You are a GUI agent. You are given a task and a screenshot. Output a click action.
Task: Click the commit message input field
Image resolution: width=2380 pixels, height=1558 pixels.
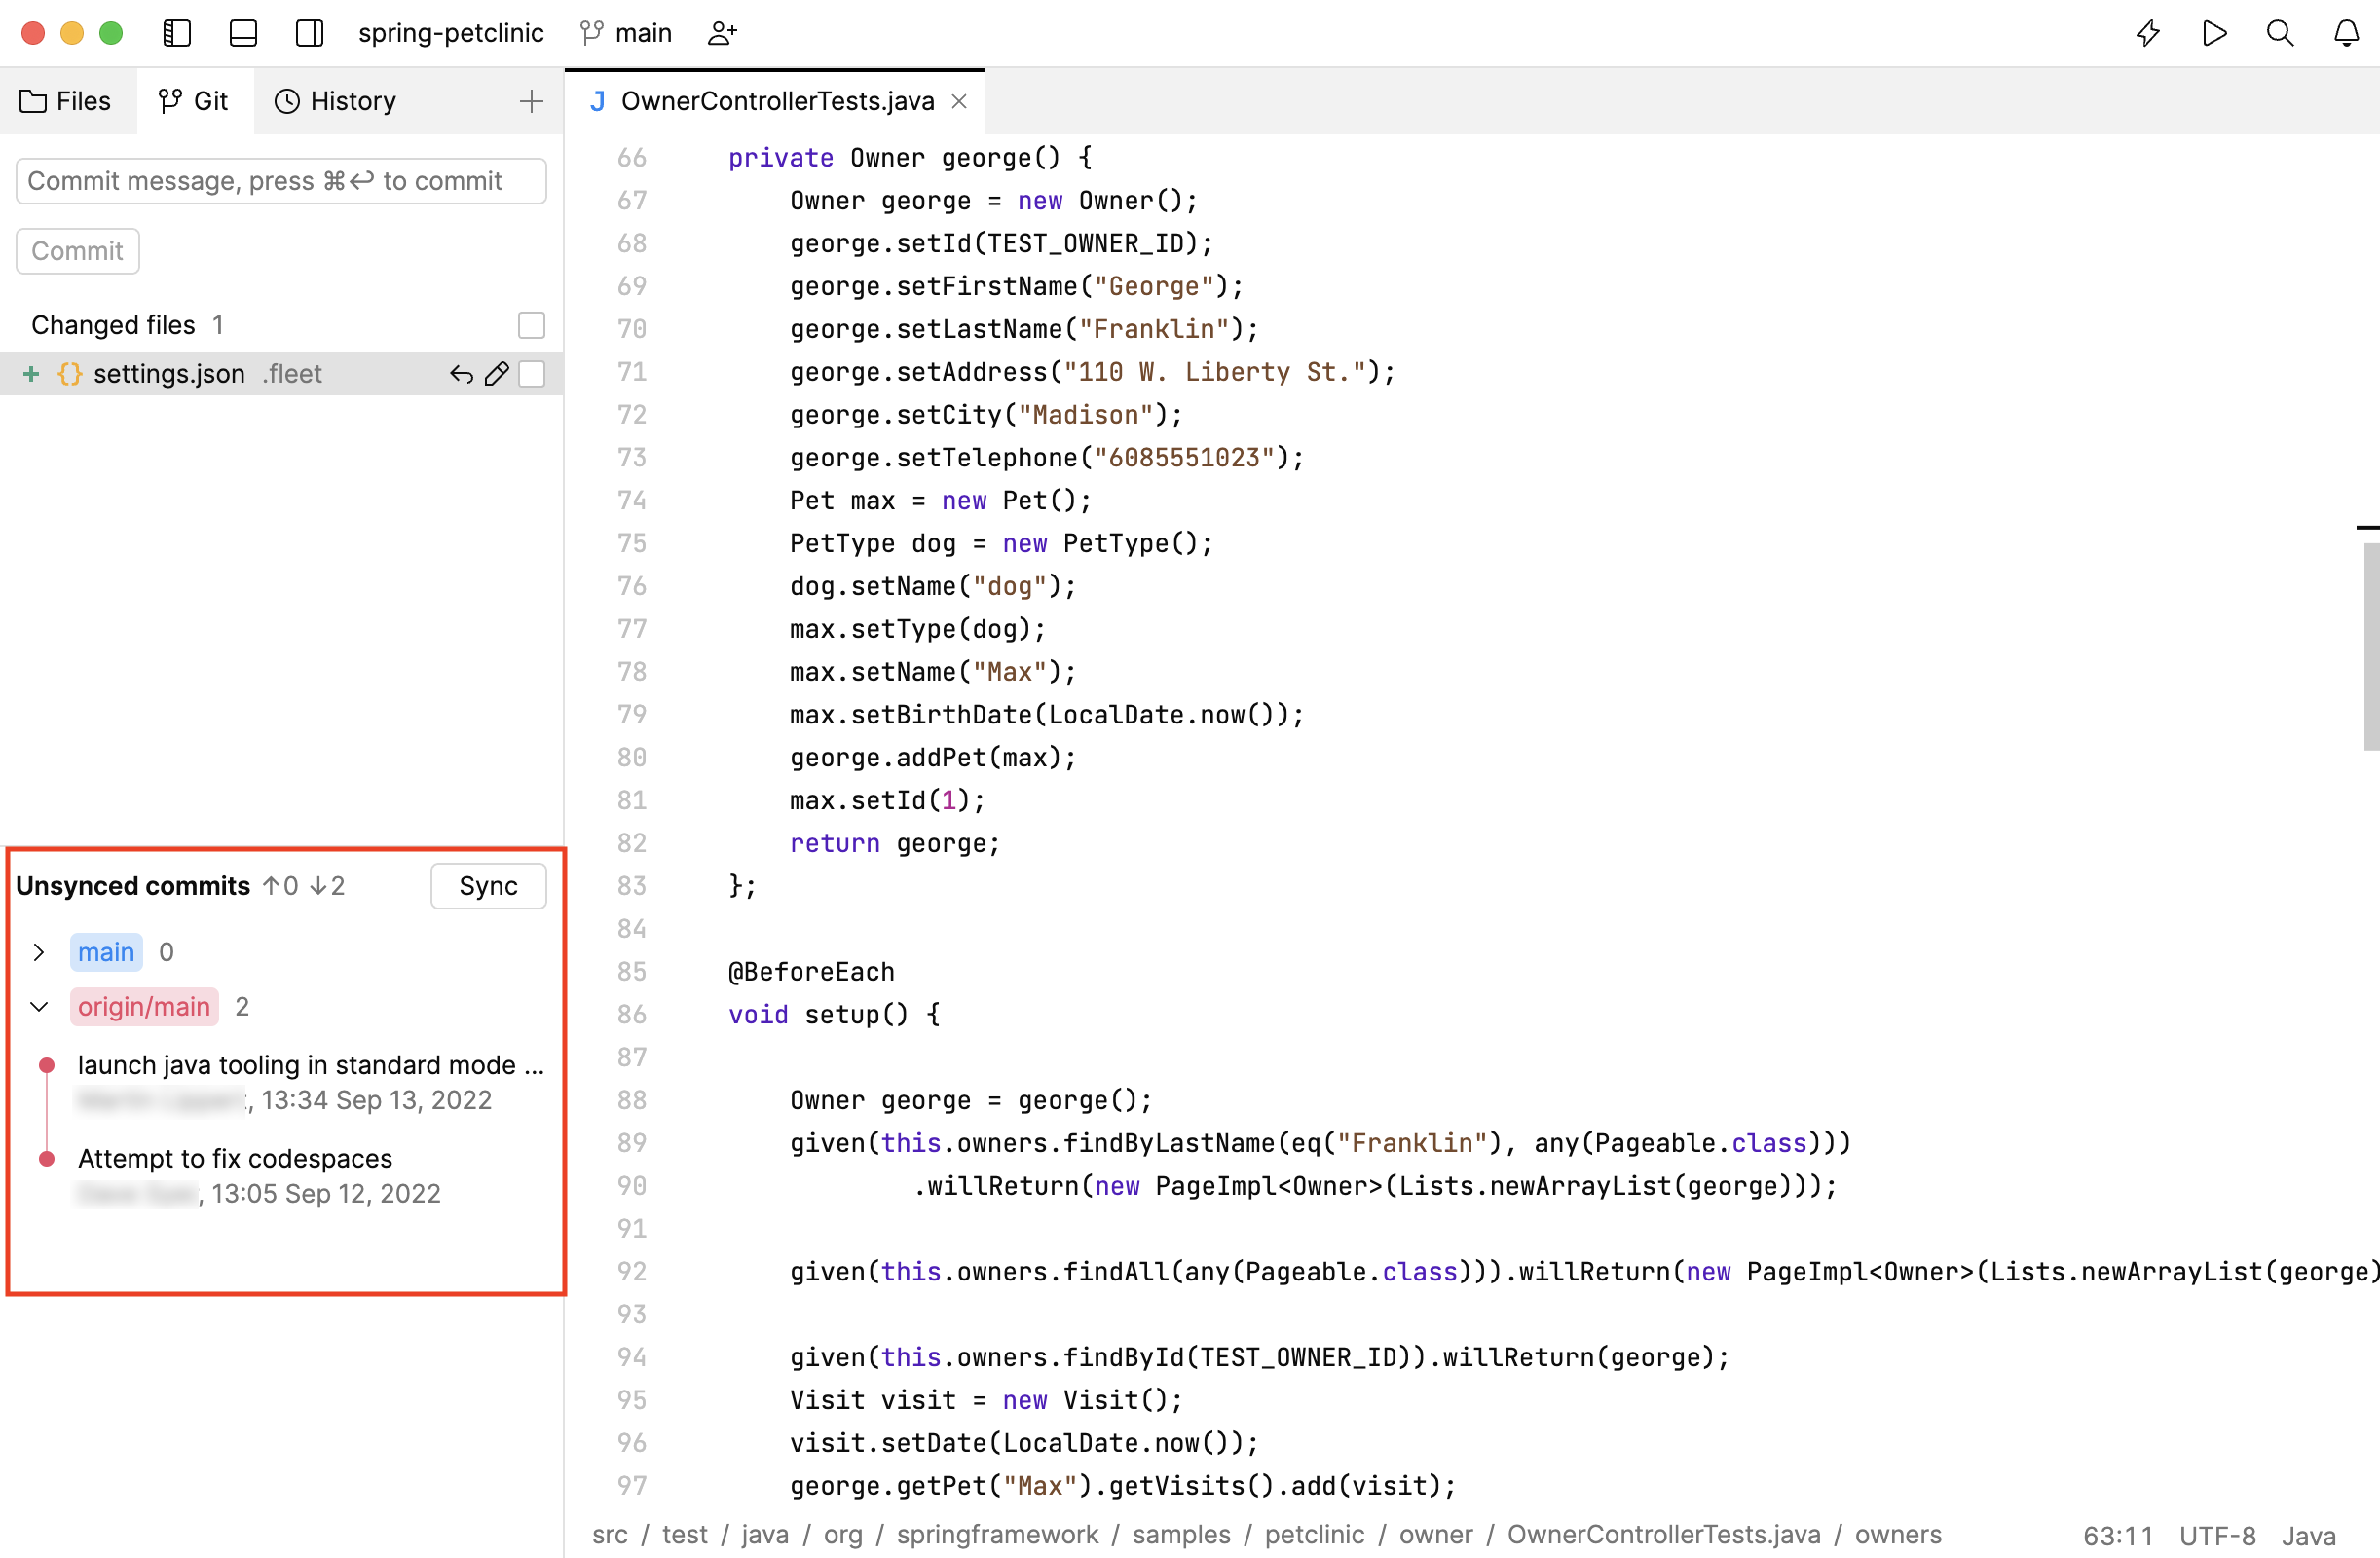point(280,181)
